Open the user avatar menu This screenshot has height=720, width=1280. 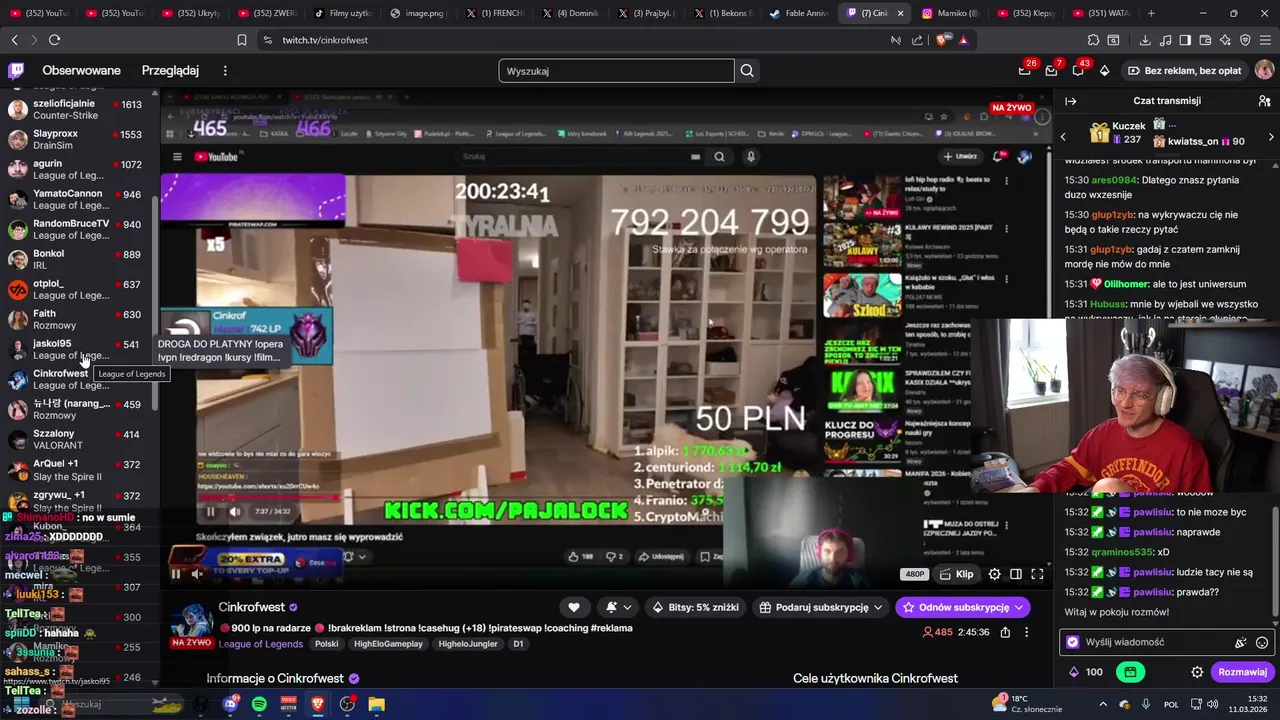[1264, 70]
